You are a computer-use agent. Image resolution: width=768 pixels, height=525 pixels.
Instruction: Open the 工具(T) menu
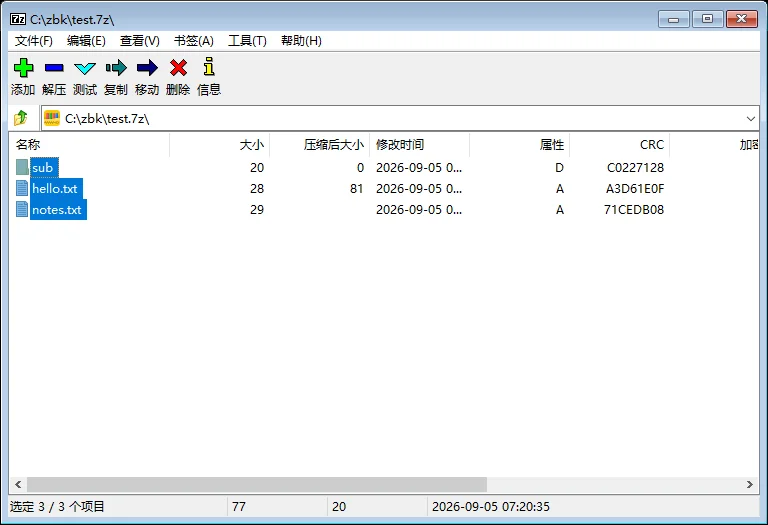pyautogui.click(x=247, y=41)
